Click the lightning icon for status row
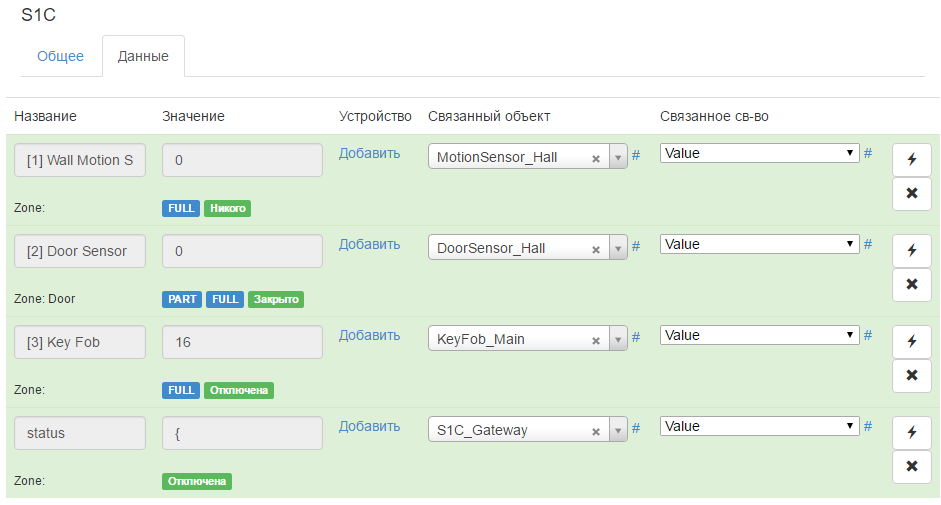Viewport: 941px width, 505px height. tap(911, 433)
